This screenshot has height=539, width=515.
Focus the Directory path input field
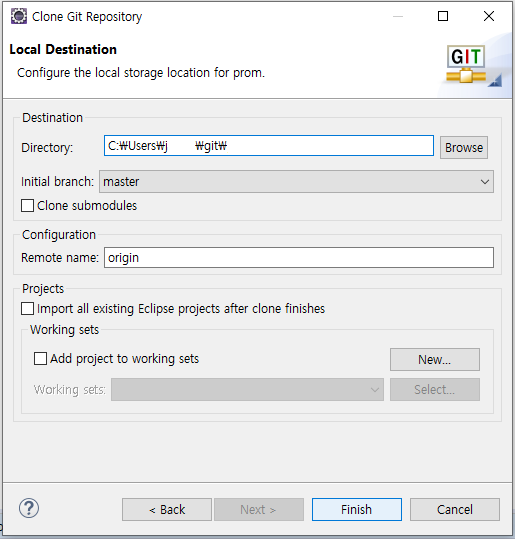click(x=269, y=146)
